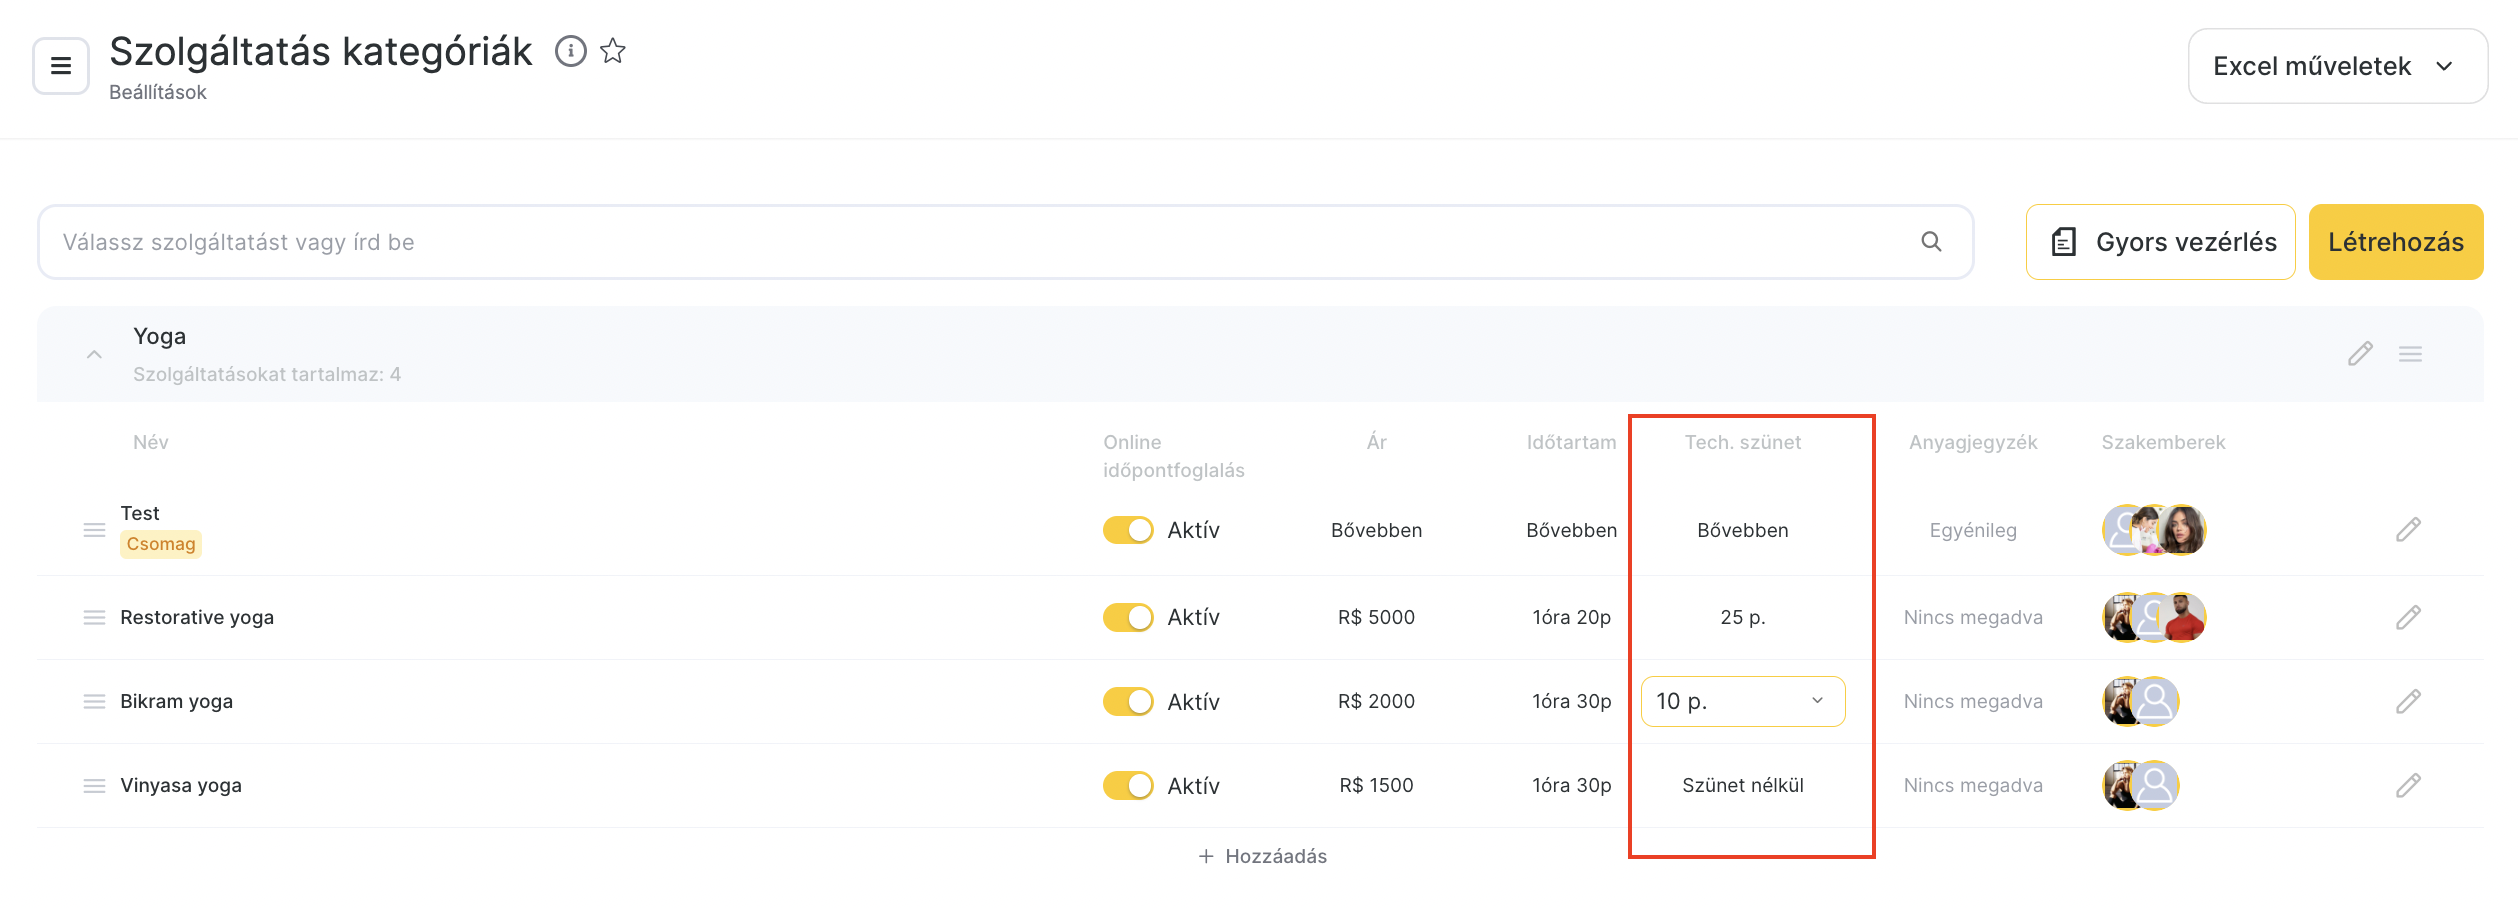The height and width of the screenshot is (908, 2518).
Task: Click the Bikram yoga specialists avatars
Action: [2140, 702]
